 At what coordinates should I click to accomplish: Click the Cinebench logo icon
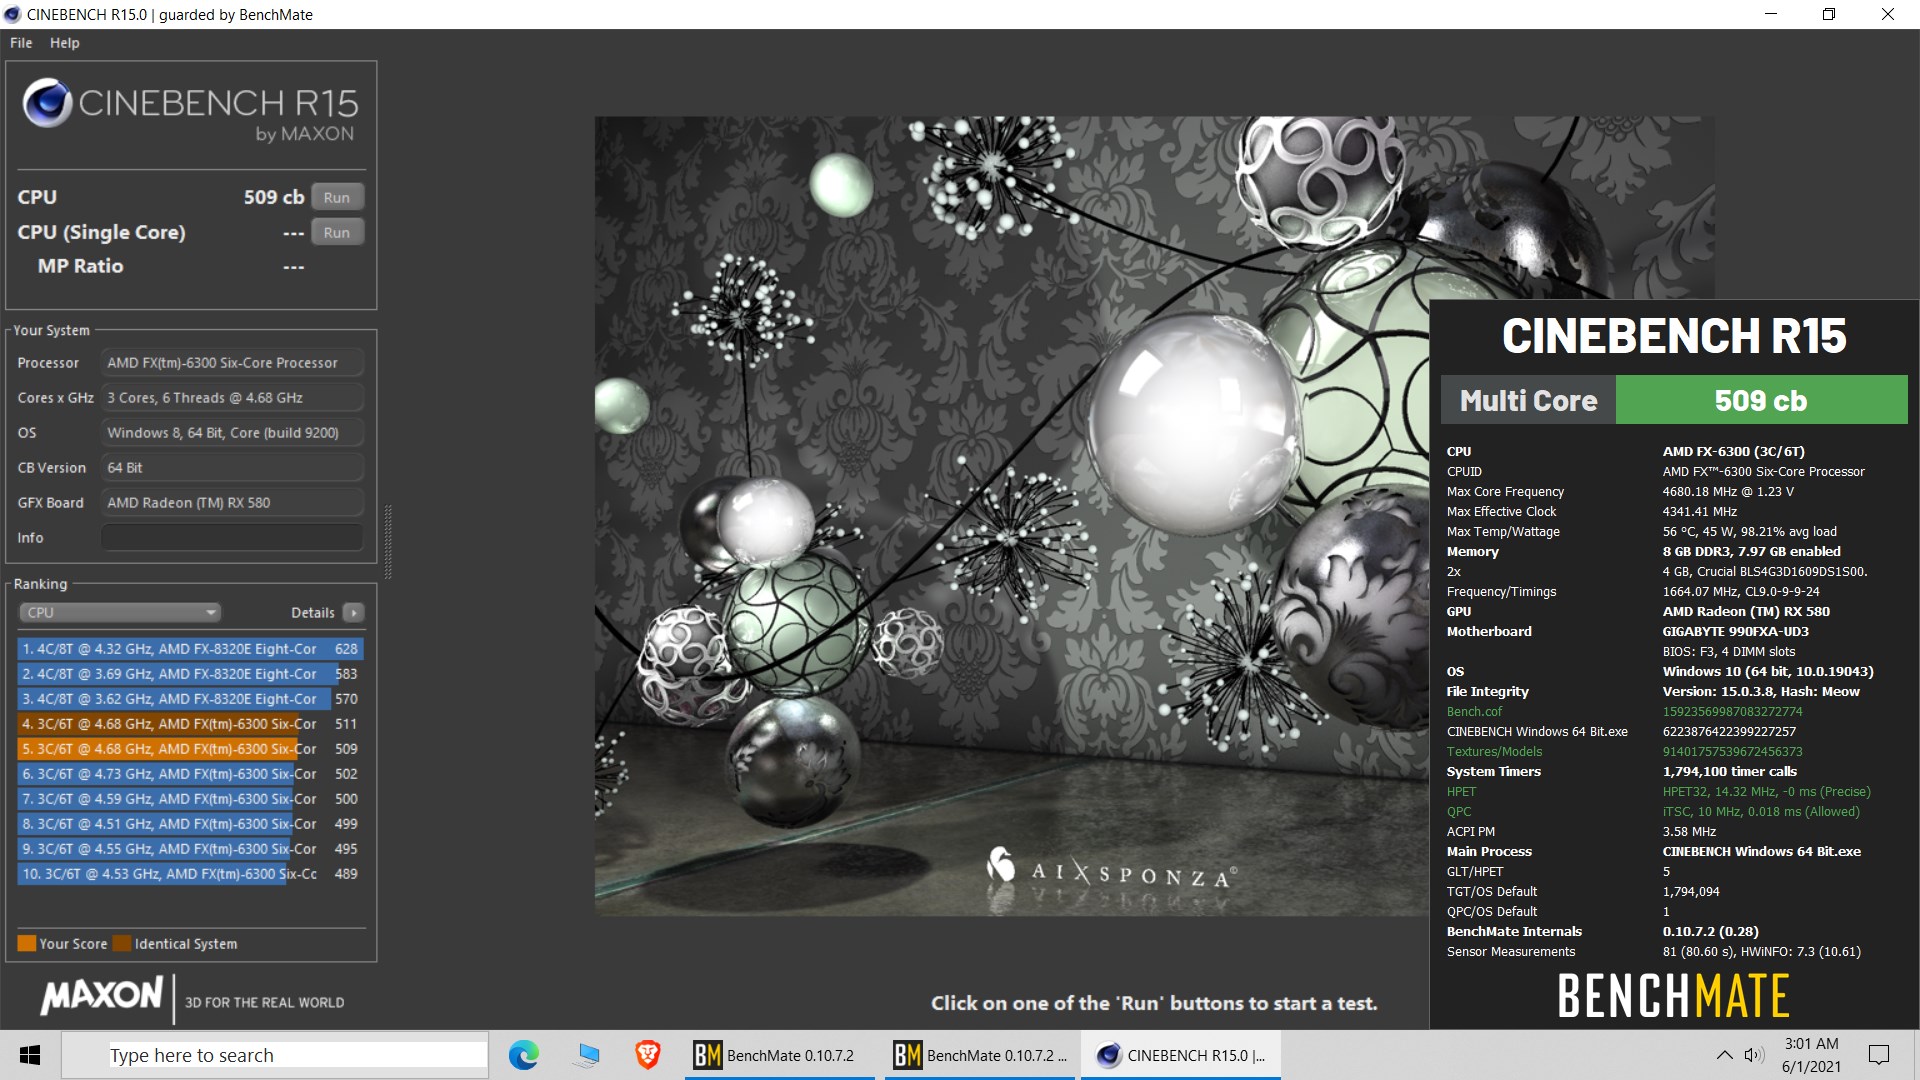pyautogui.click(x=47, y=103)
